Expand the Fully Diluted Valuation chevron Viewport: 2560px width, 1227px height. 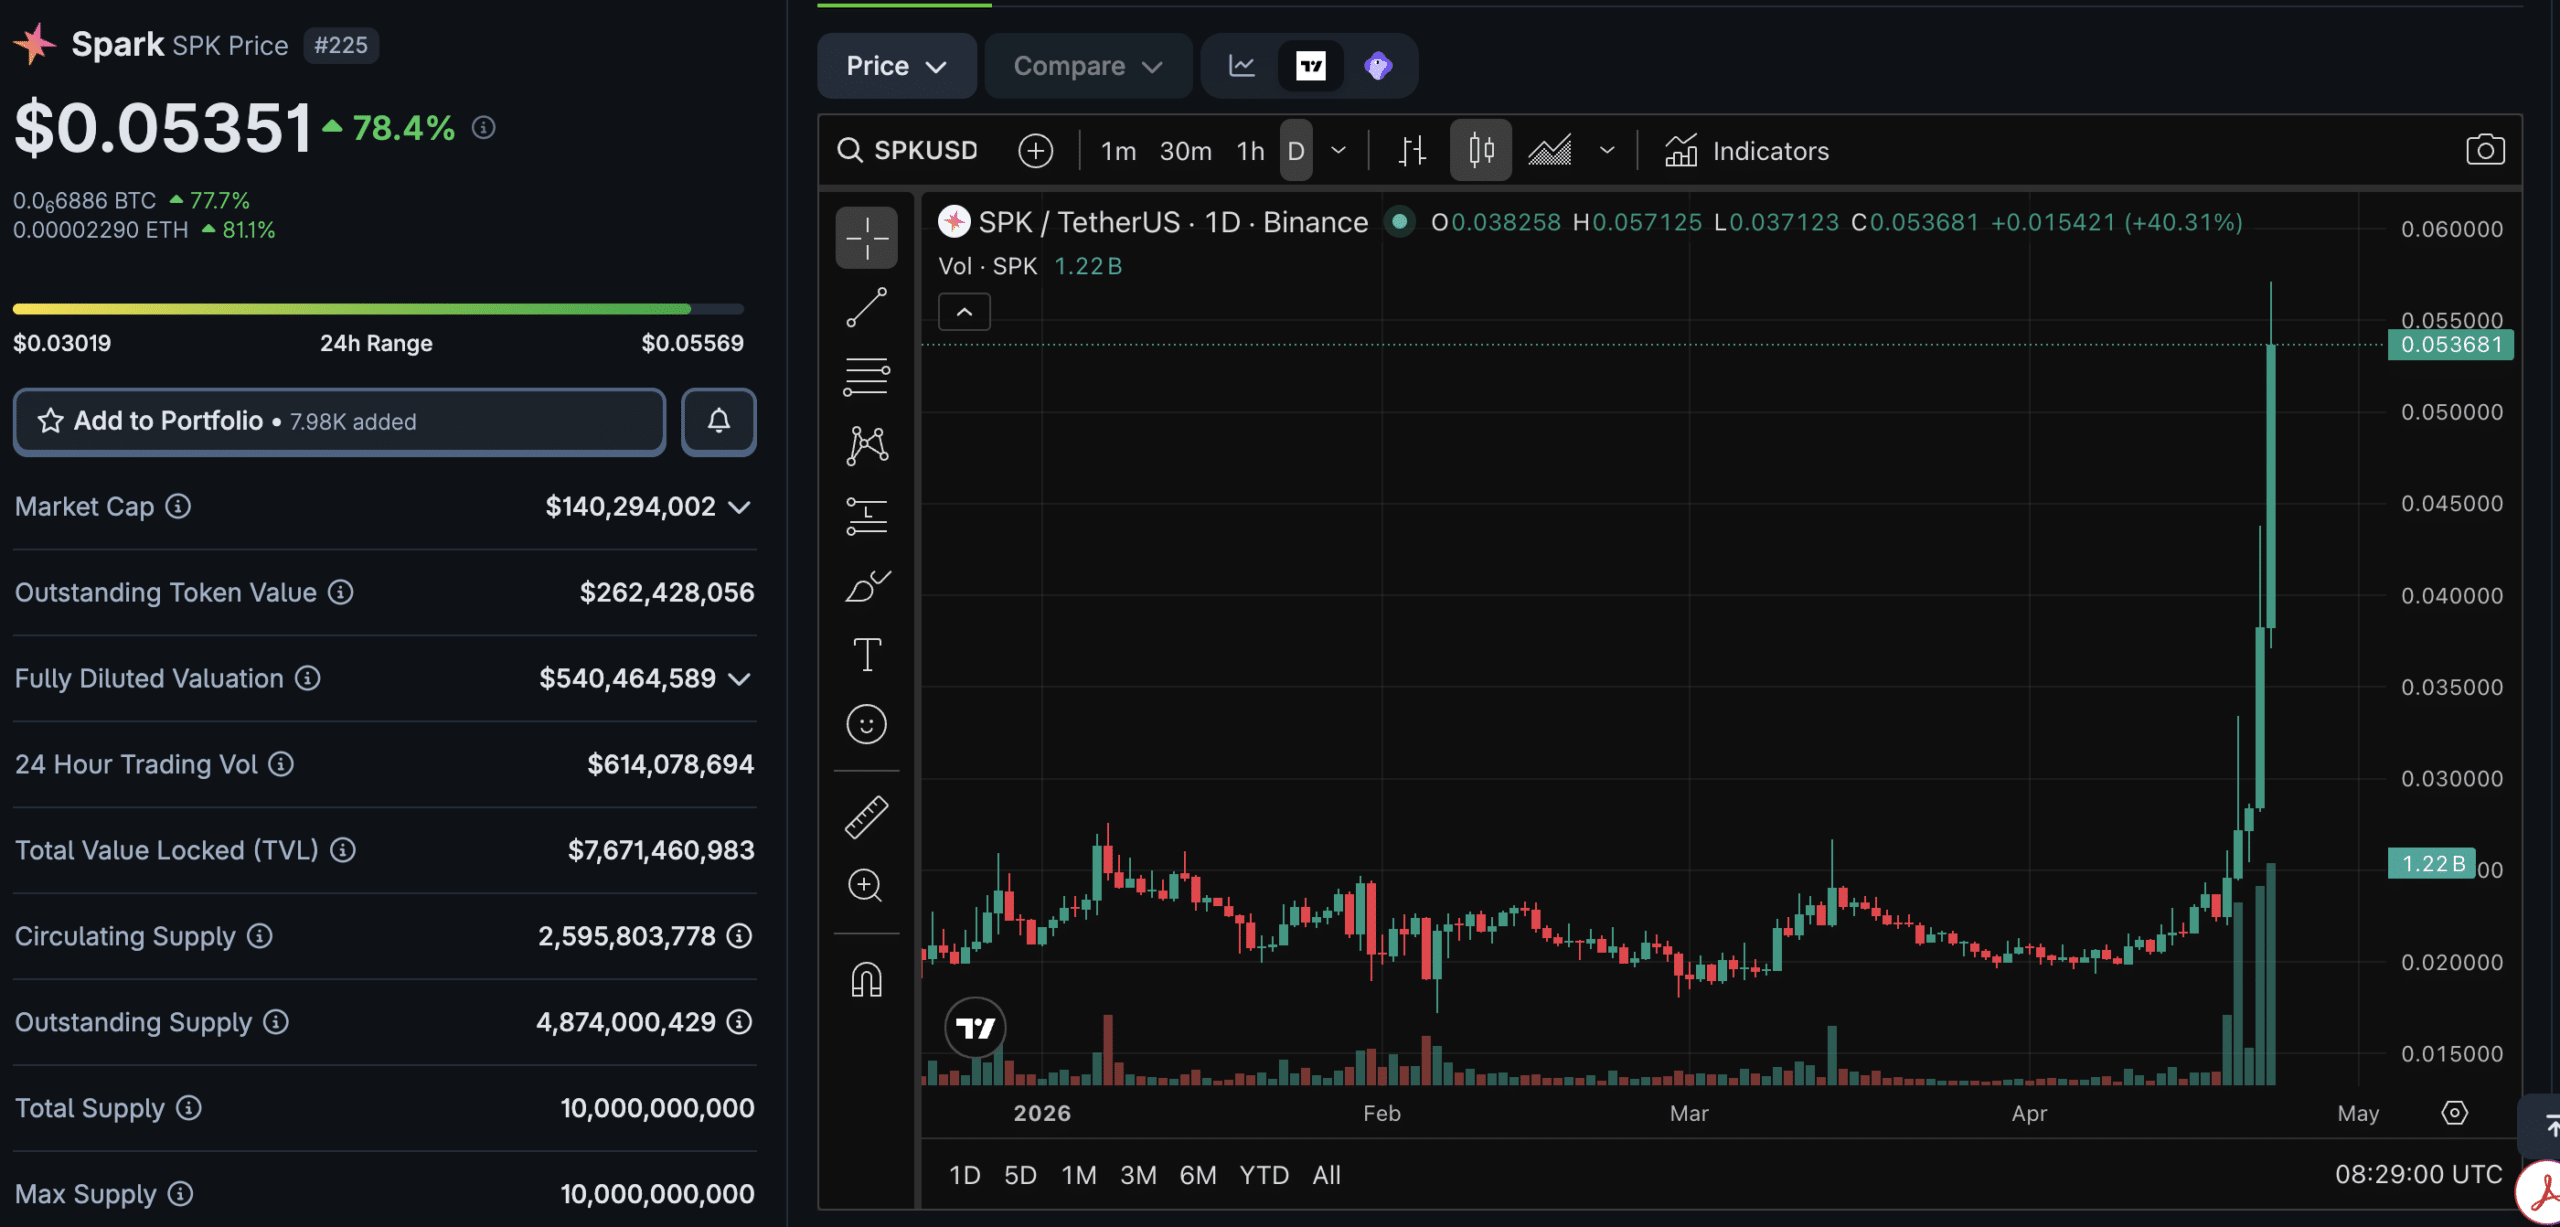739,679
